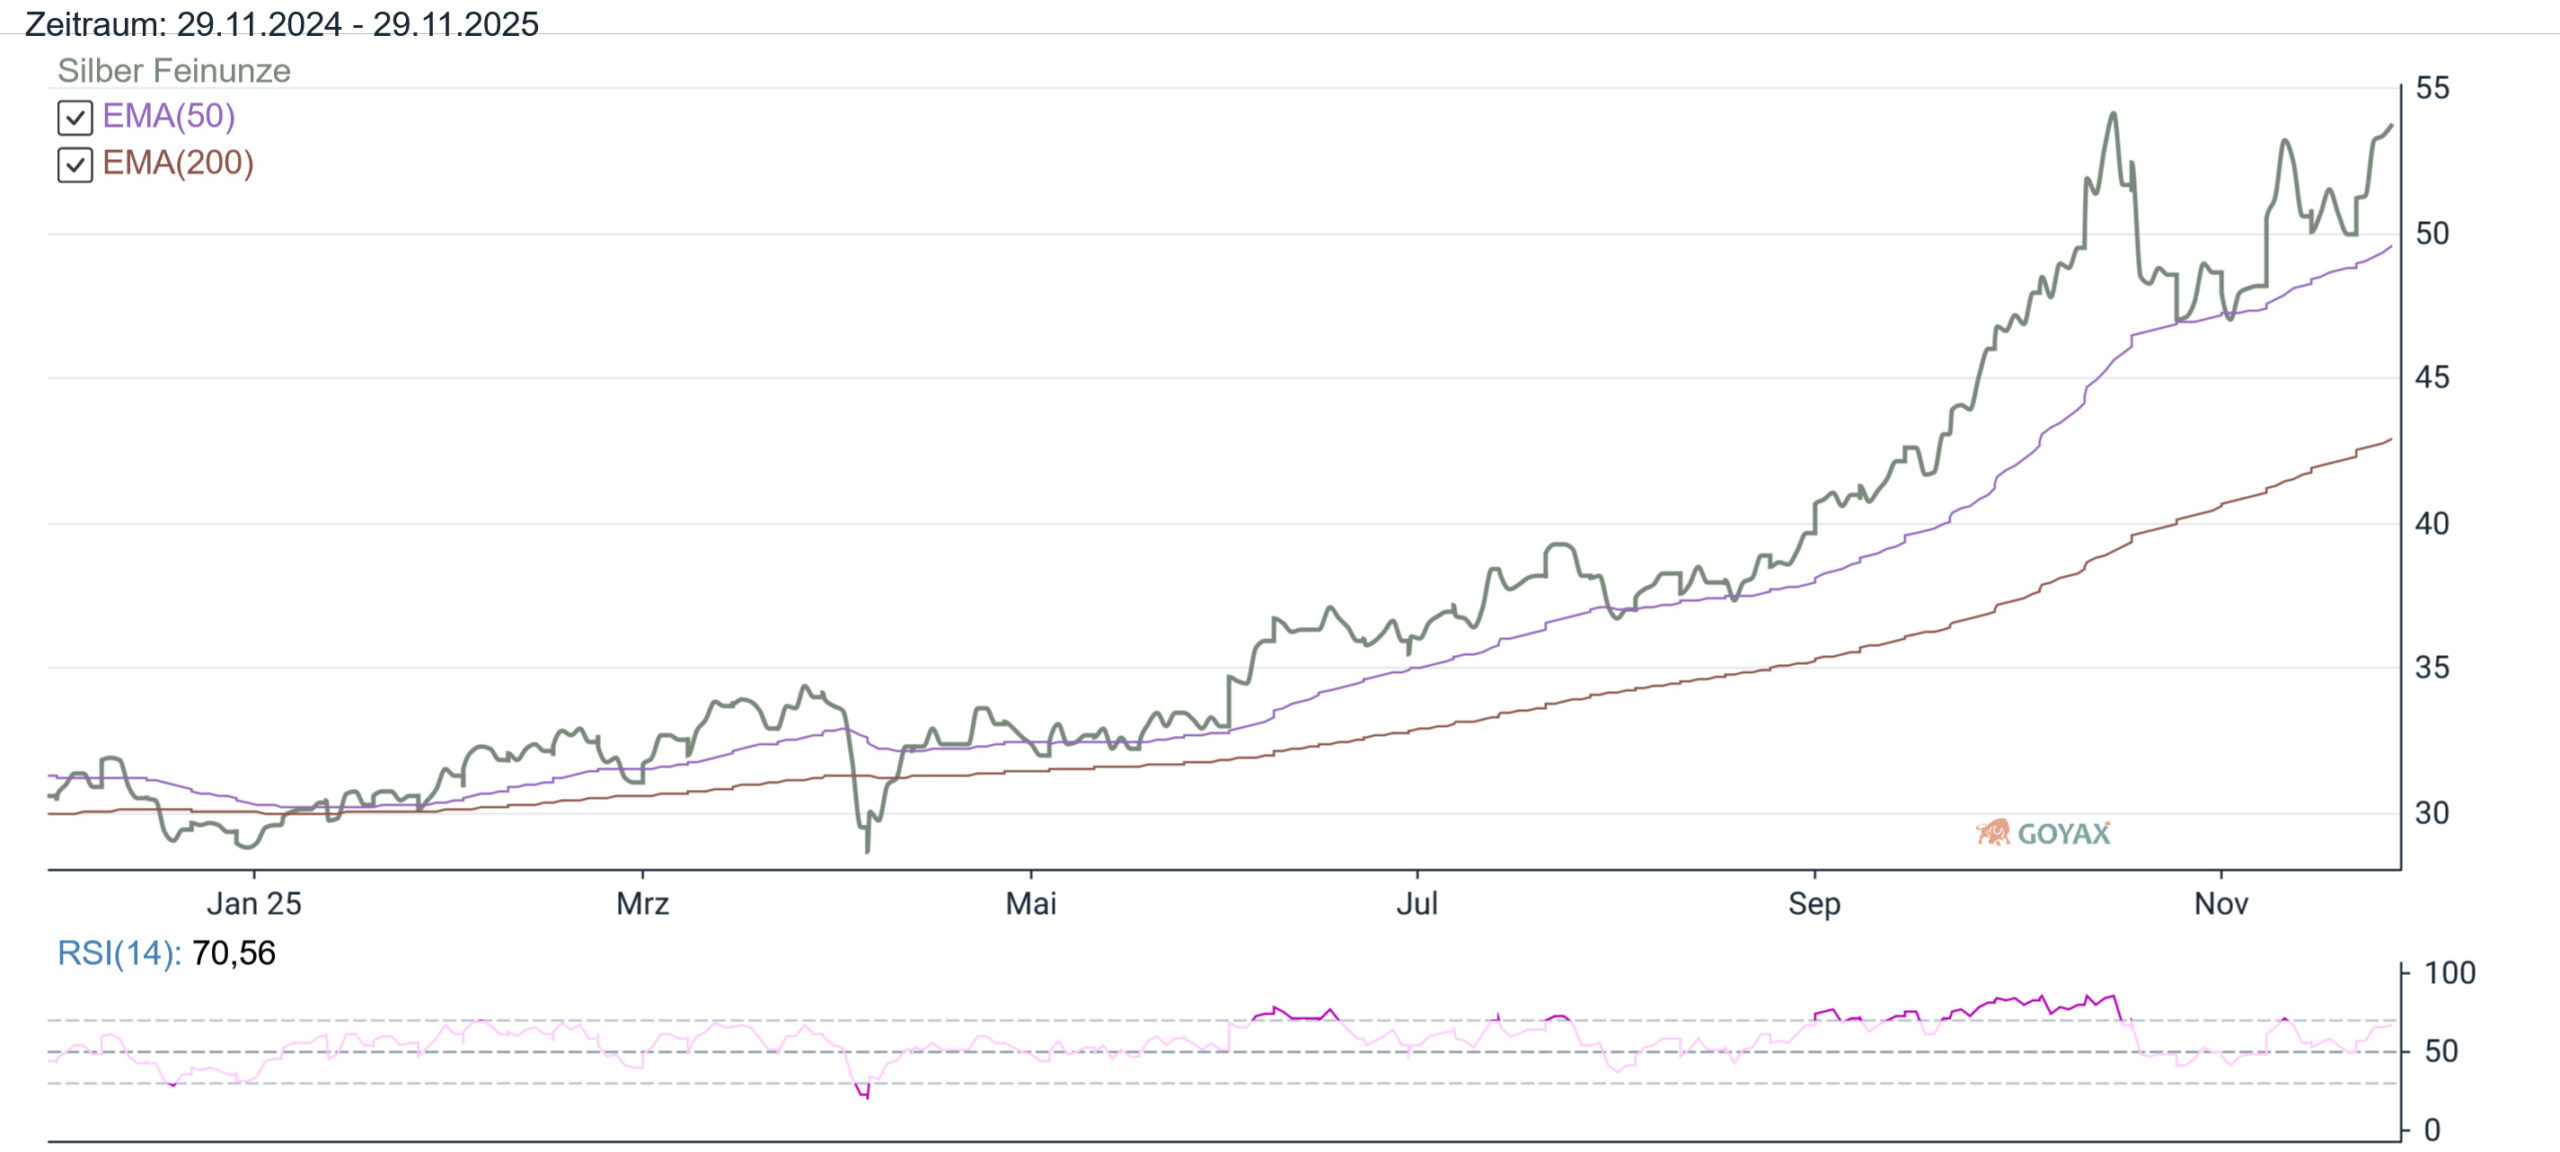Image resolution: width=2560 pixels, height=1152 pixels.
Task: Click the Mai axis label
Action: pyautogui.click(x=1031, y=904)
